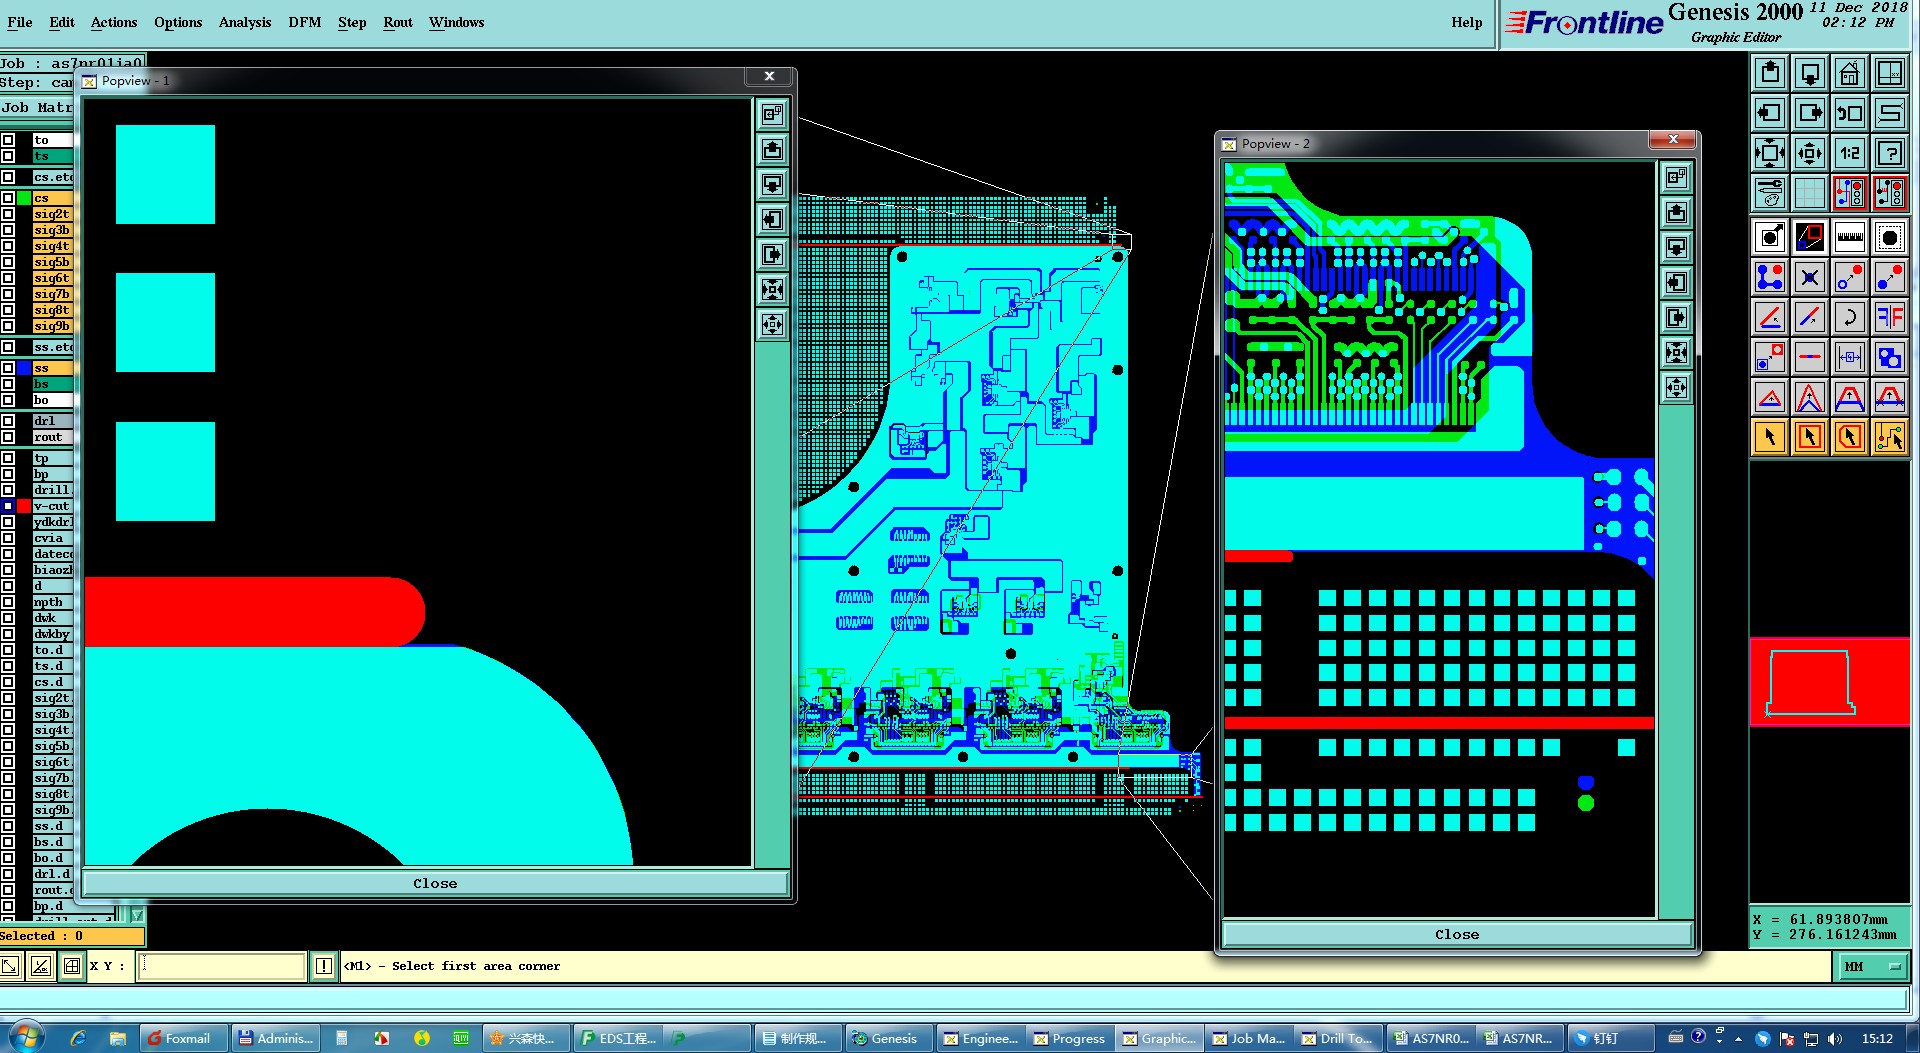This screenshot has height=1053, width=1920.
Task: Click the blue color swatch of layer ss
Action: tap(24, 368)
